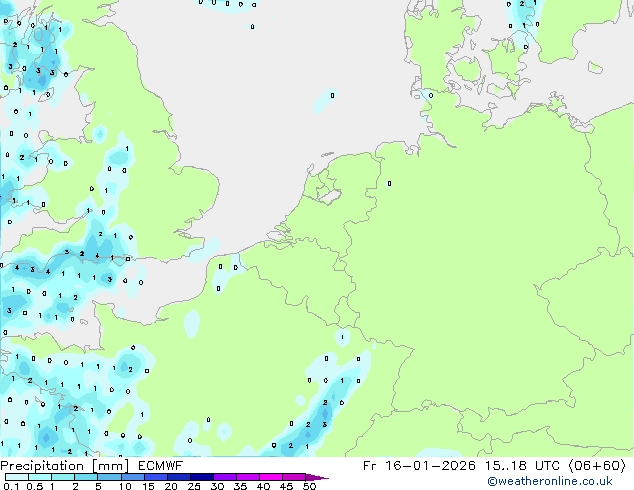Click the 0.5–1 mm legend color swatch
The height and width of the screenshot is (490, 634).
pyautogui.click(x=40, y=477)
